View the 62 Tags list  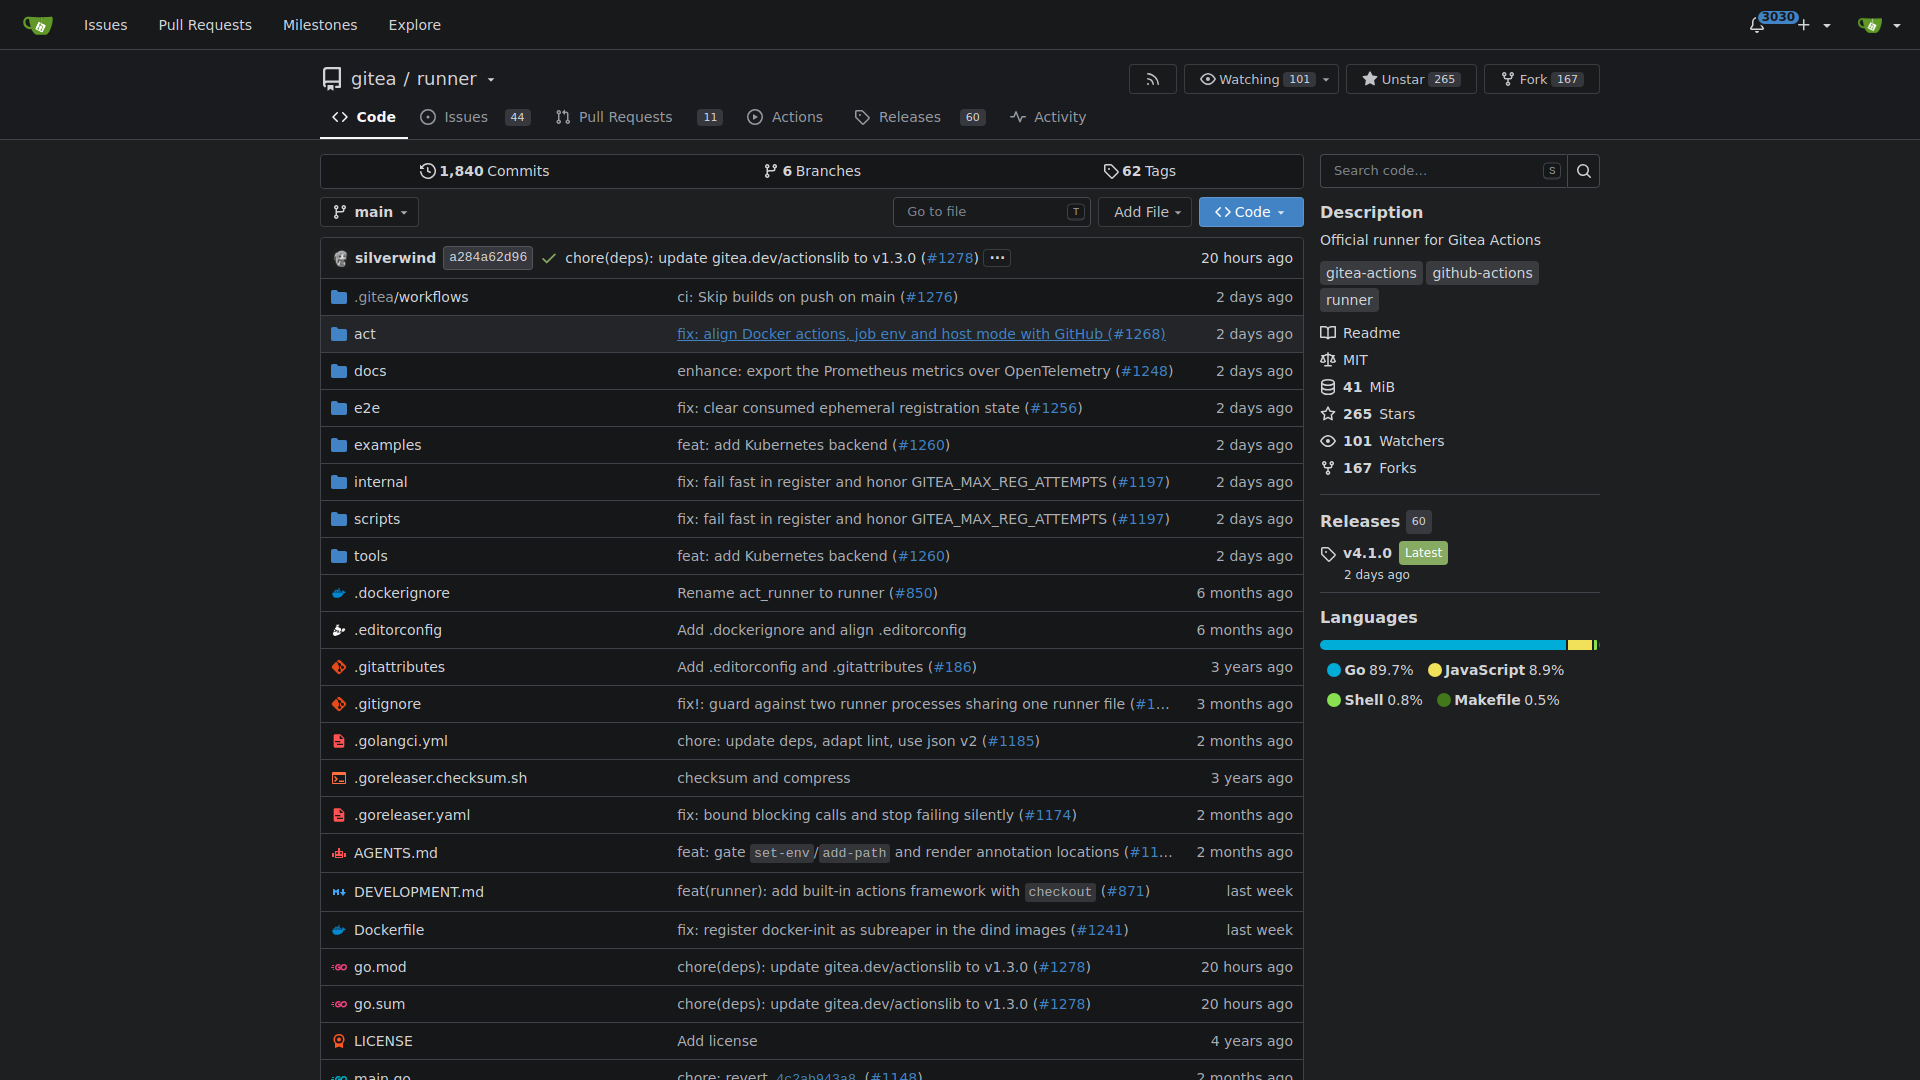1139,171
